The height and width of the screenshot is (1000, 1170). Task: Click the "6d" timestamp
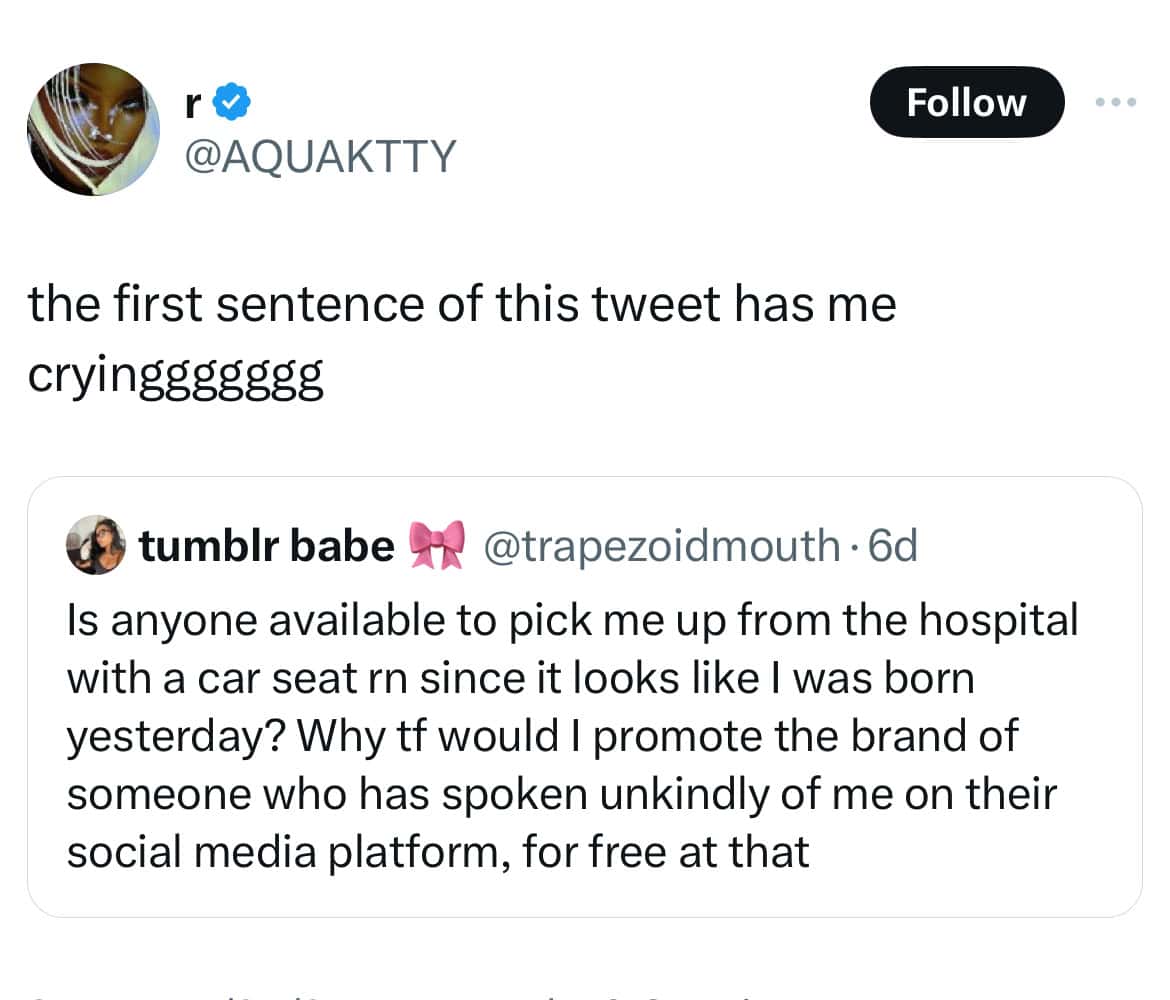coord(893,546)
